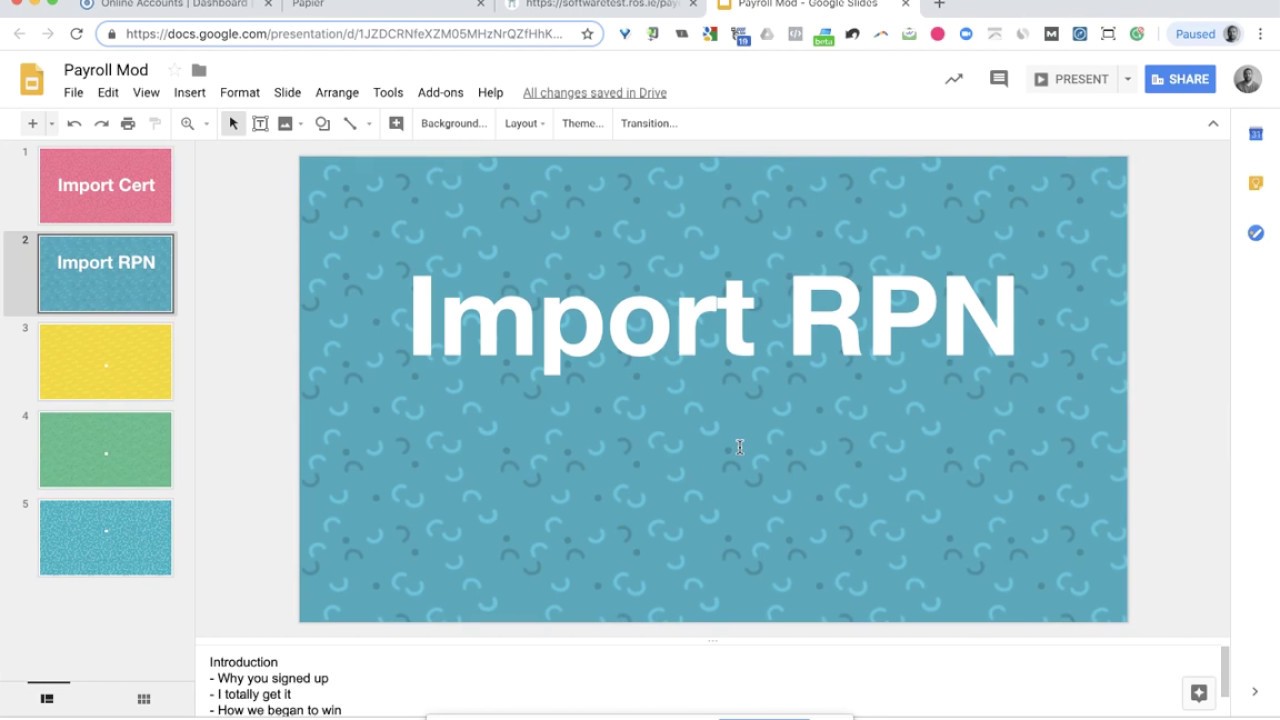Open the Help menu

[490, 92]
